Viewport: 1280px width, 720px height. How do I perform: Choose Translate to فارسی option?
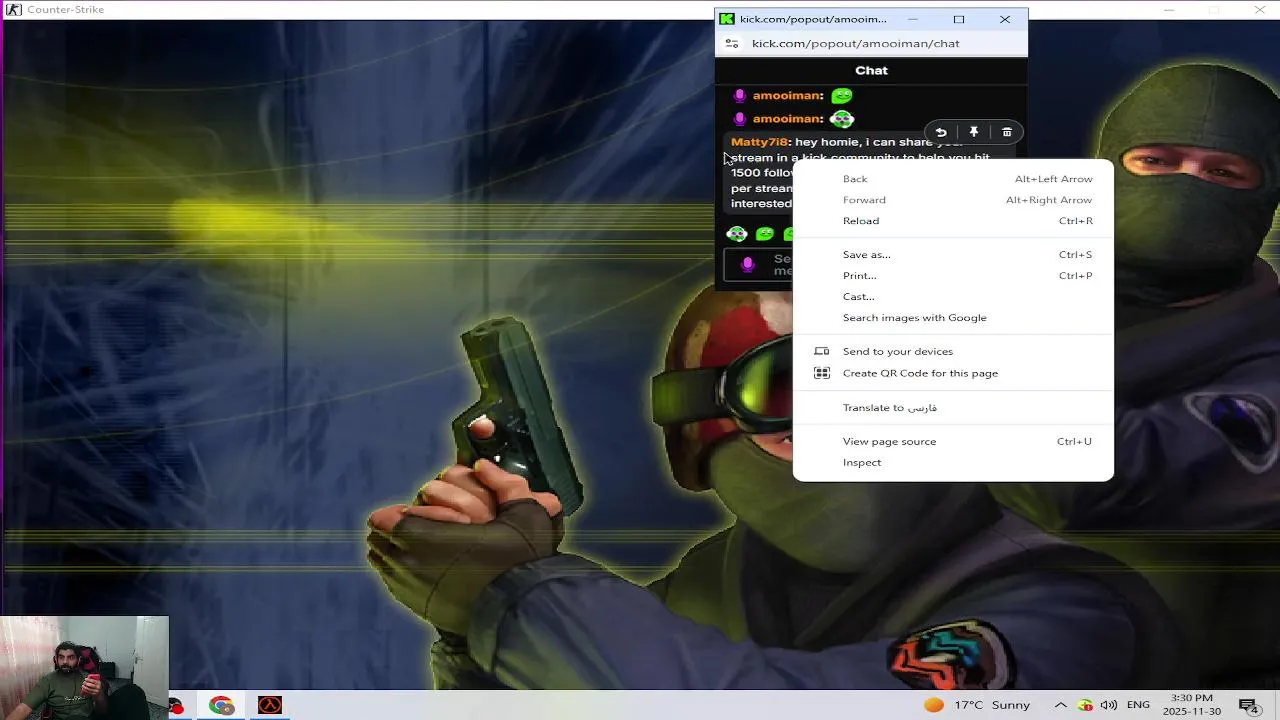pos(953,408)
